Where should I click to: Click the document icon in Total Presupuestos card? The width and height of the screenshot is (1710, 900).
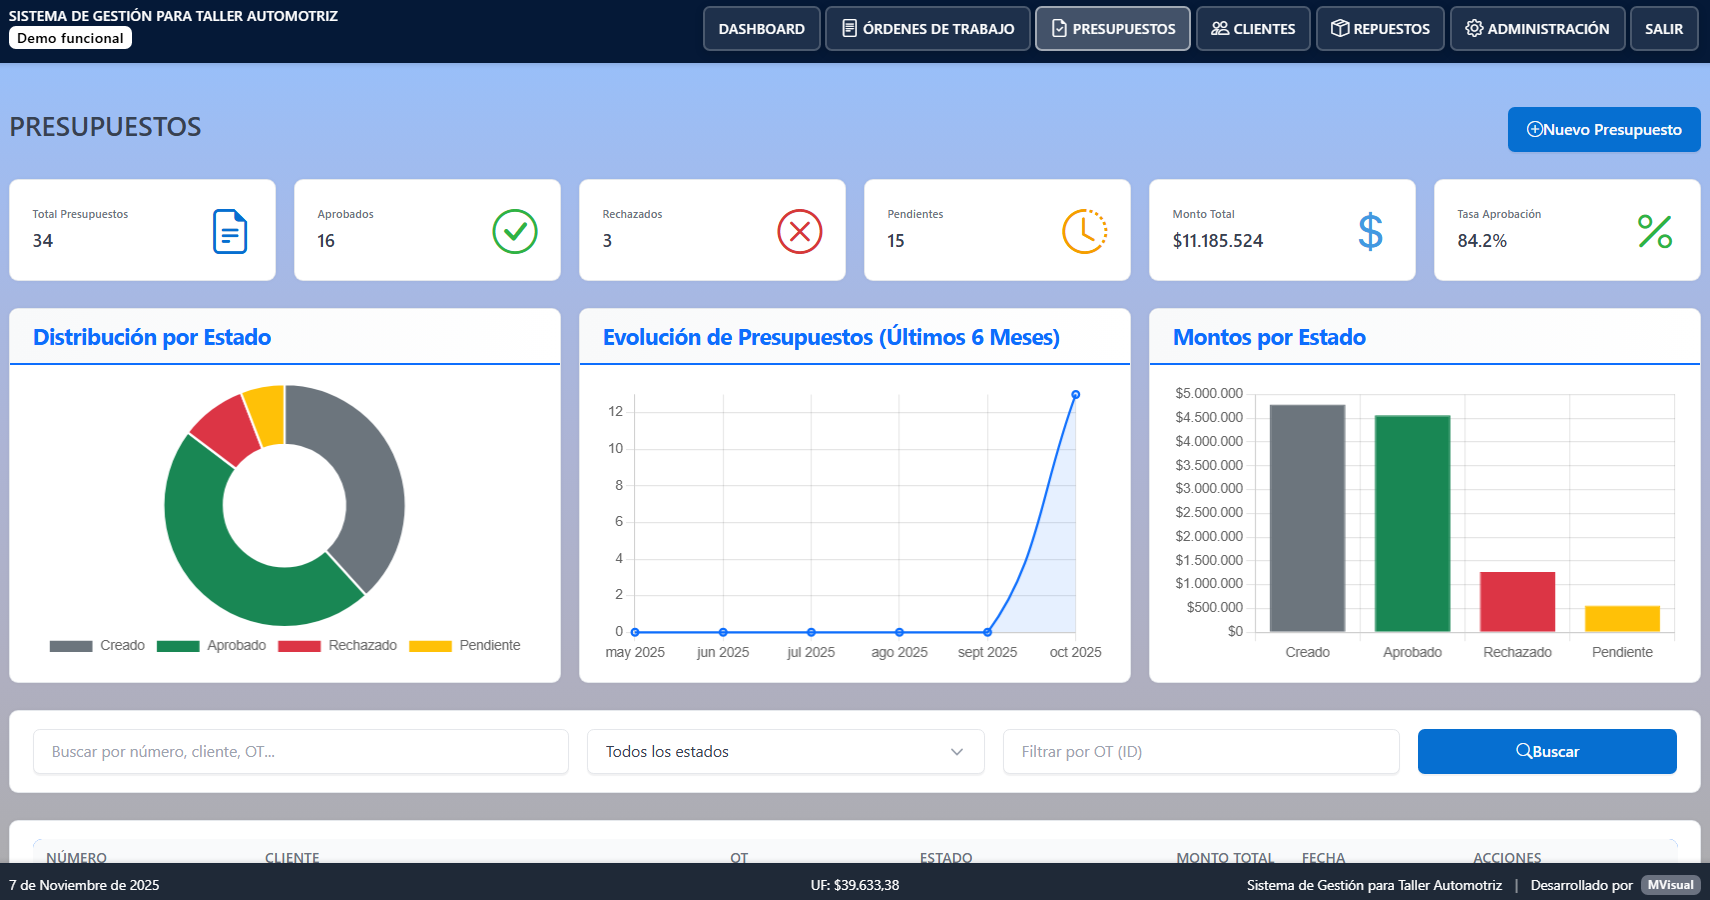pyautogui.click(x=230, y=232)
